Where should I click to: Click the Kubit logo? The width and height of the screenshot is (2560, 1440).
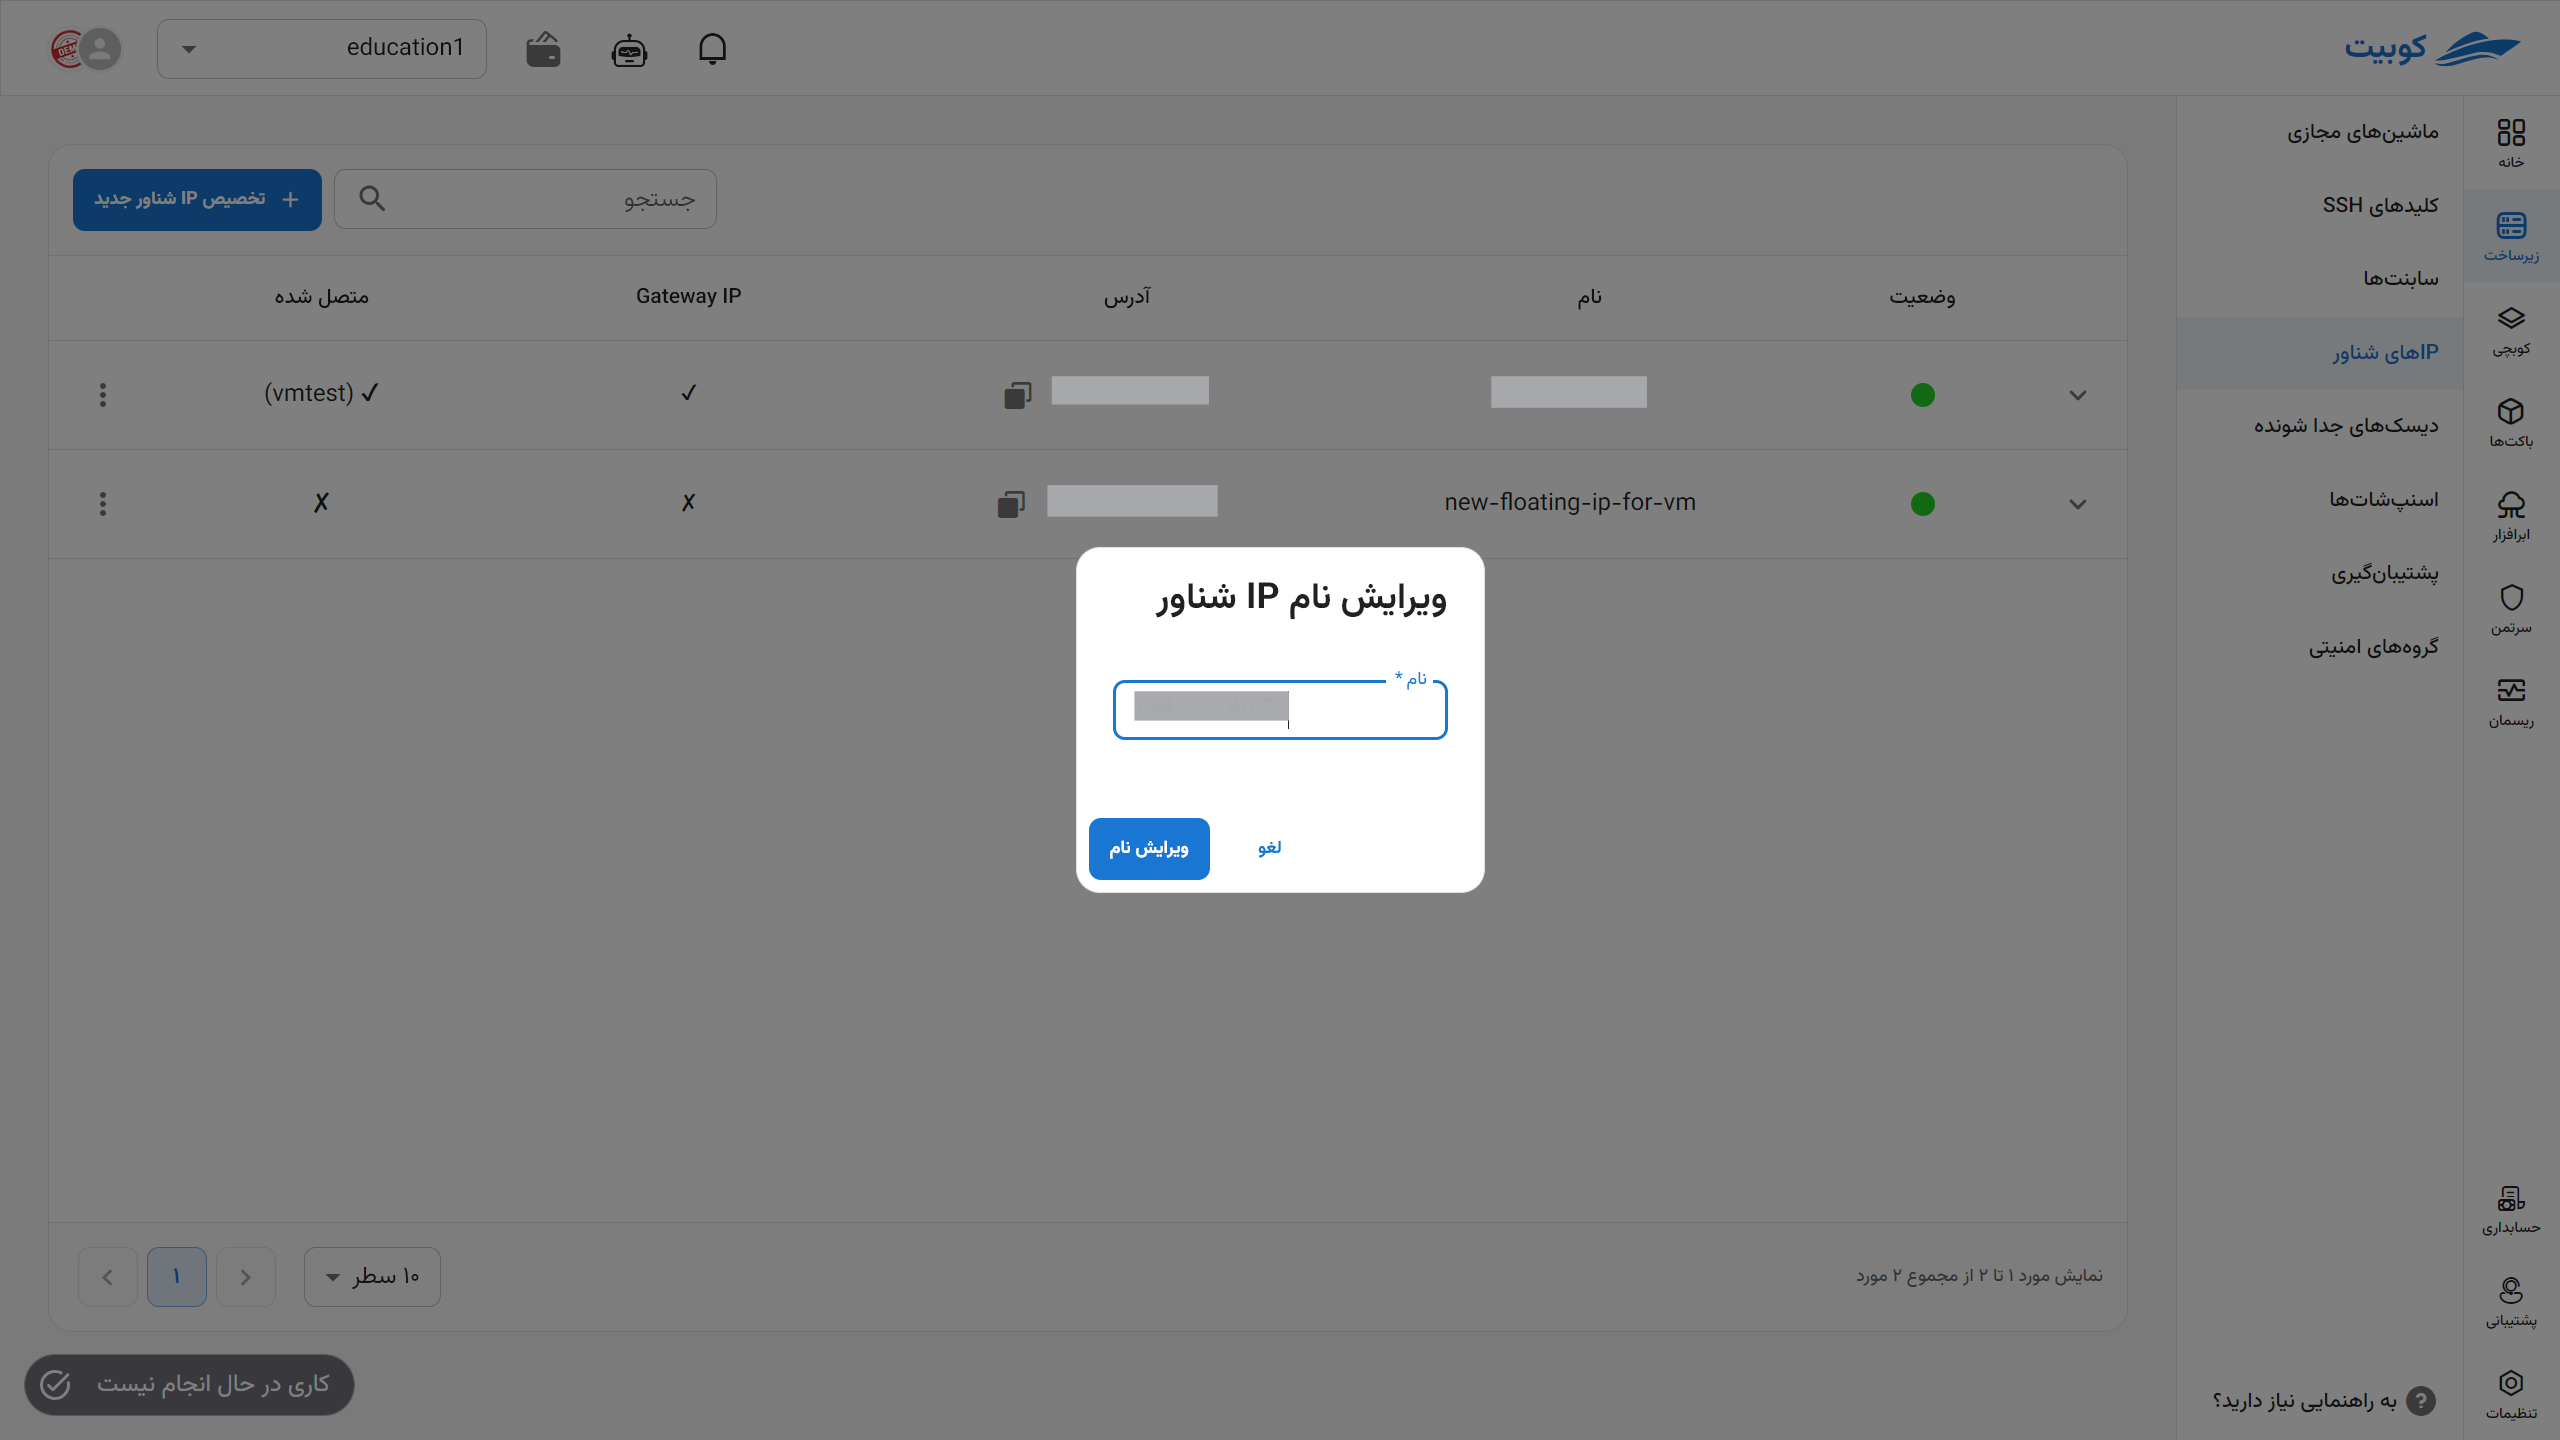pos(2432,48)
